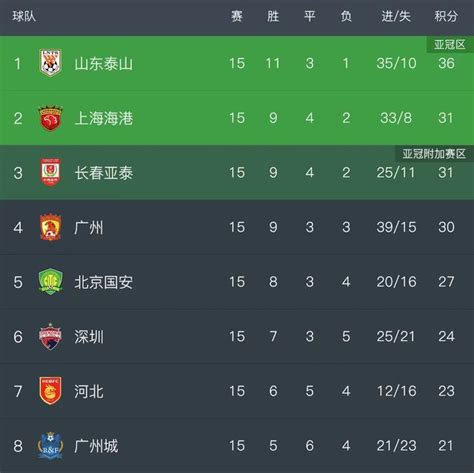Open the 上海海港 team name link
474x473 pixels.
click(x=104, y=118)
